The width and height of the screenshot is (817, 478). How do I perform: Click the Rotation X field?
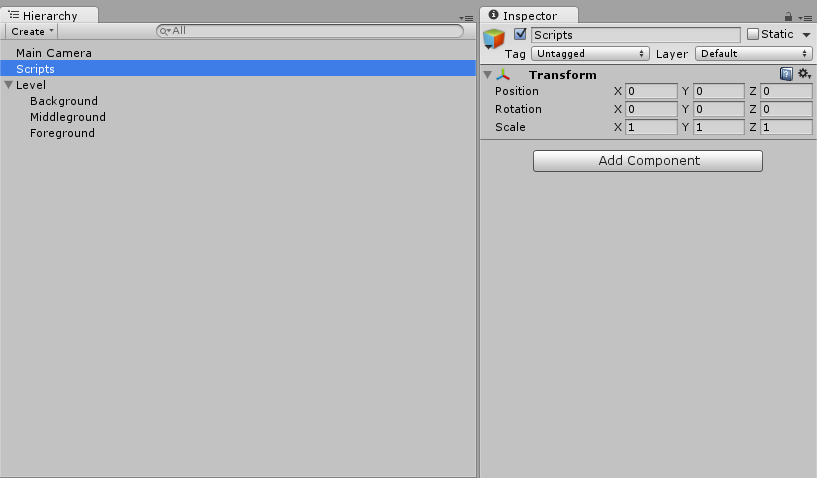click(x=651, y=109)
